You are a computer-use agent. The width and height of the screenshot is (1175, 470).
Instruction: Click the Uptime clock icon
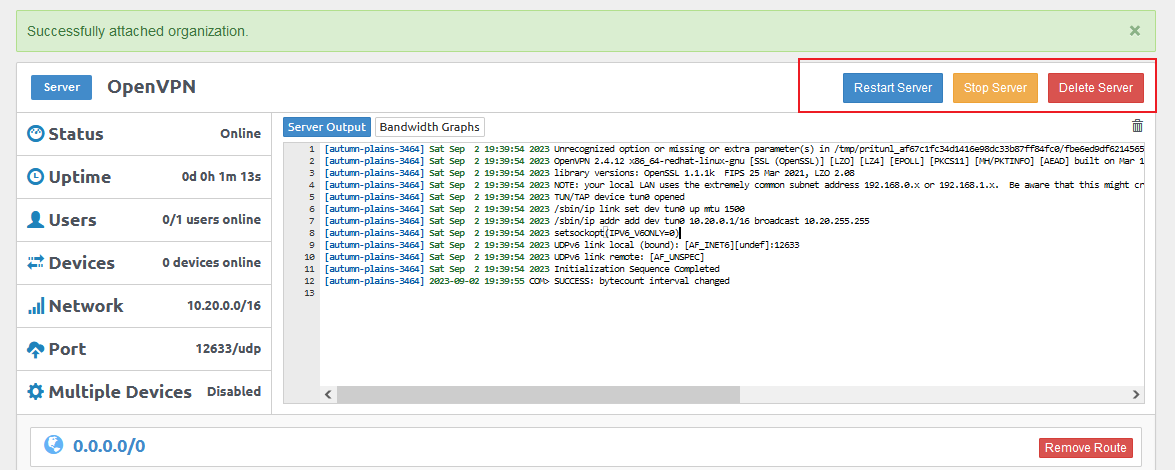coord(35,177)
